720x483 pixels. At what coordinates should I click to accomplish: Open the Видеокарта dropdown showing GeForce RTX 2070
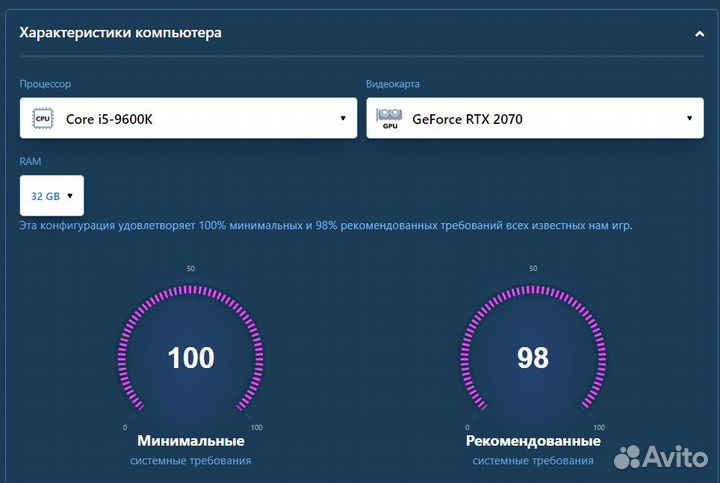point(535,118)
